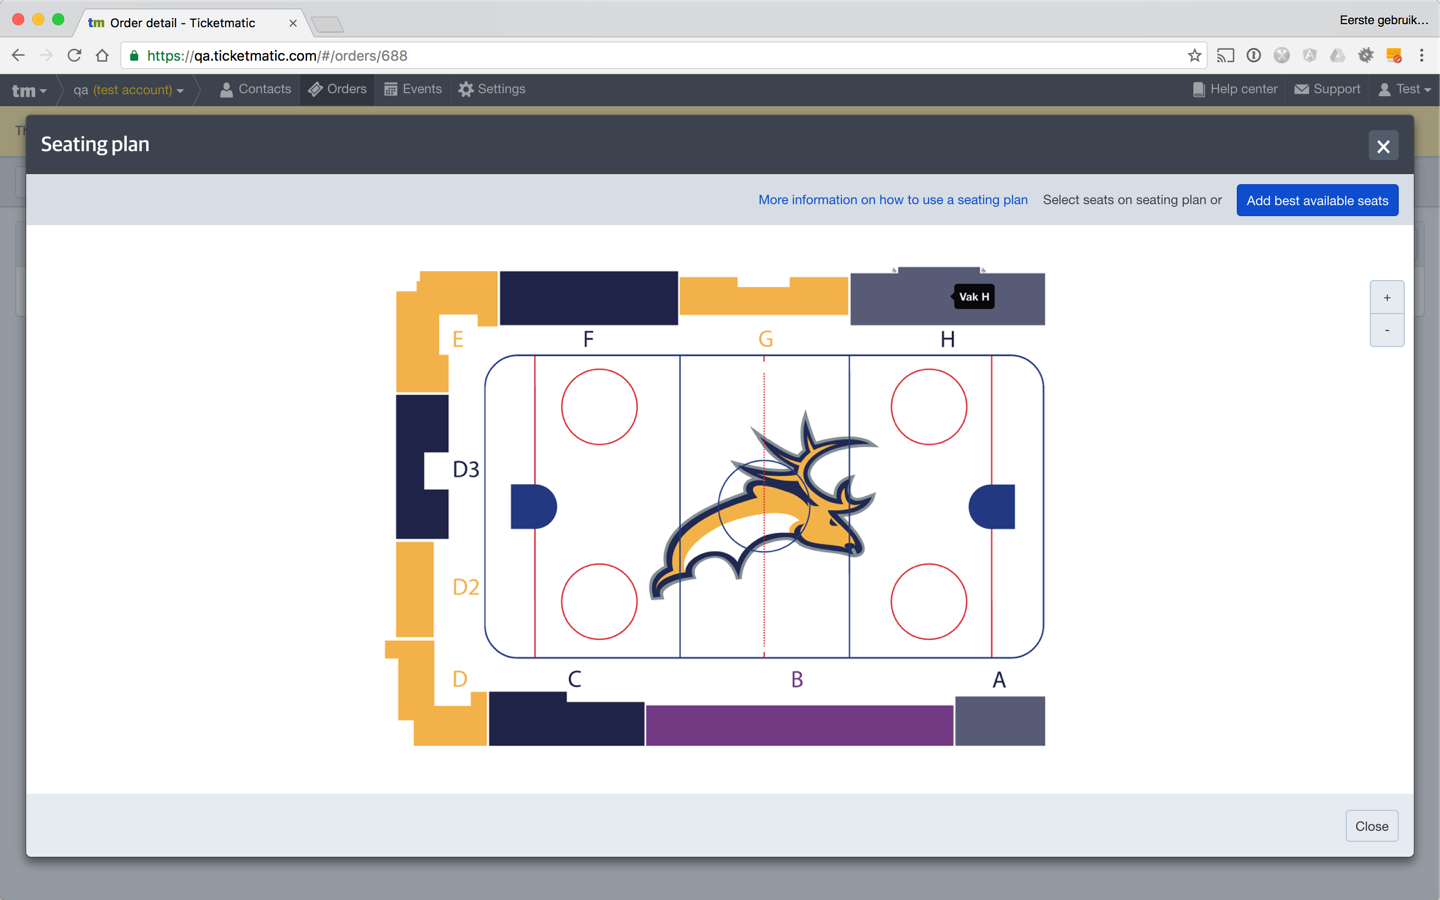Close the Seating plan dialog with X
The height and width of the screenshot is (900, 1440).
[x=1383, y=146]
